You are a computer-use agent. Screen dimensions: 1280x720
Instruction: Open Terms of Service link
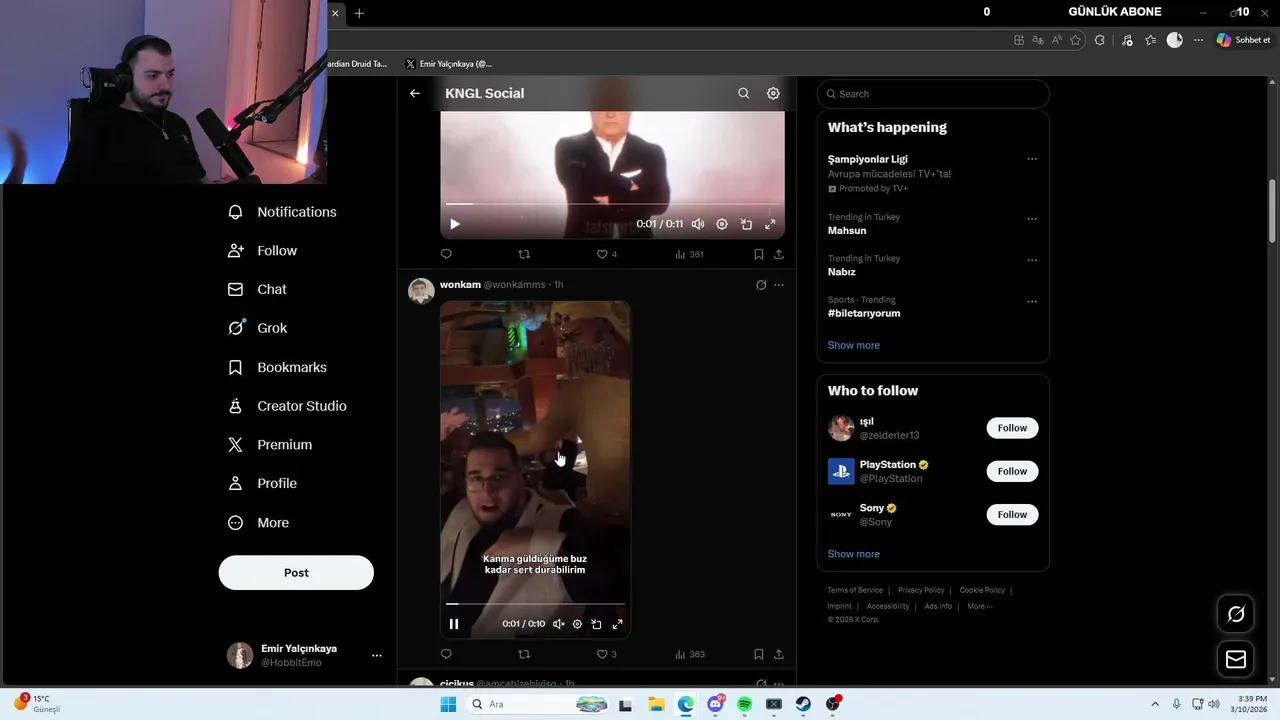[x=855, y=590]
